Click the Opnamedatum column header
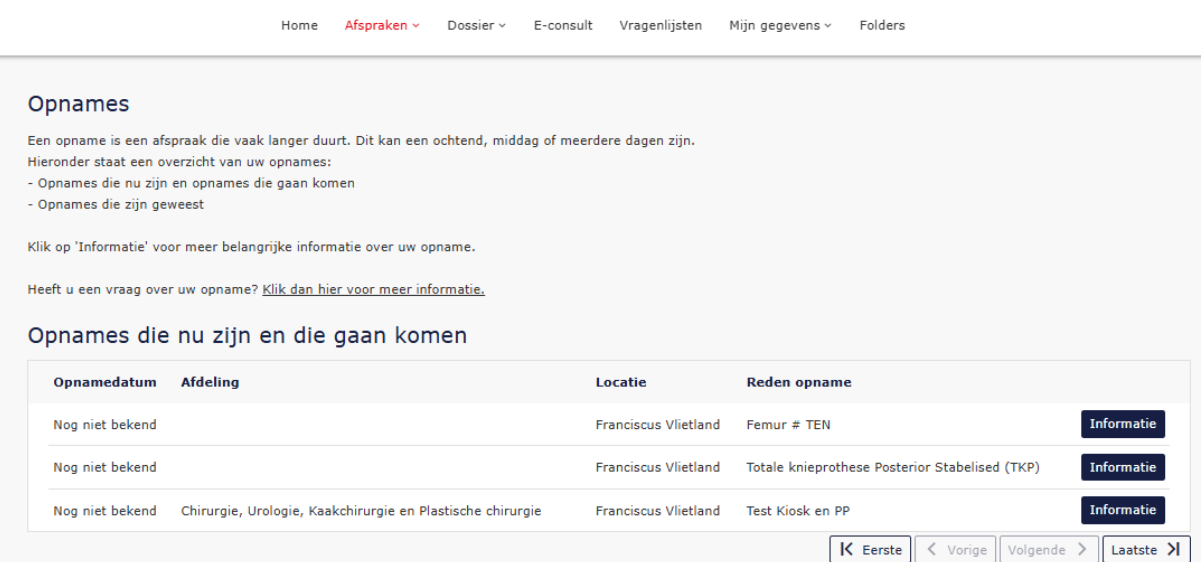Image resolution: width=1201 pixels, height=562 pixels. (x=104, y=382)
